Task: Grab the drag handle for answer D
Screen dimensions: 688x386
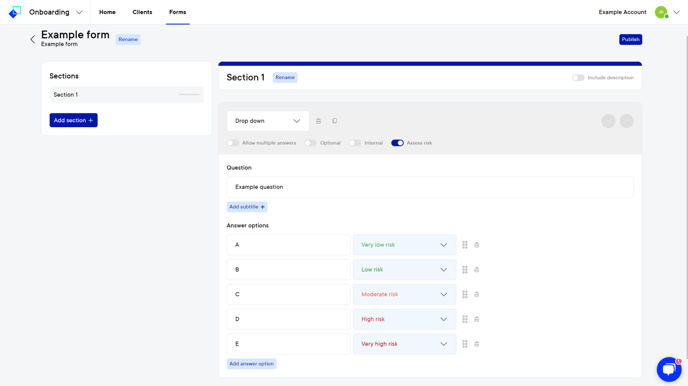Action: click(x=465, y=319)
